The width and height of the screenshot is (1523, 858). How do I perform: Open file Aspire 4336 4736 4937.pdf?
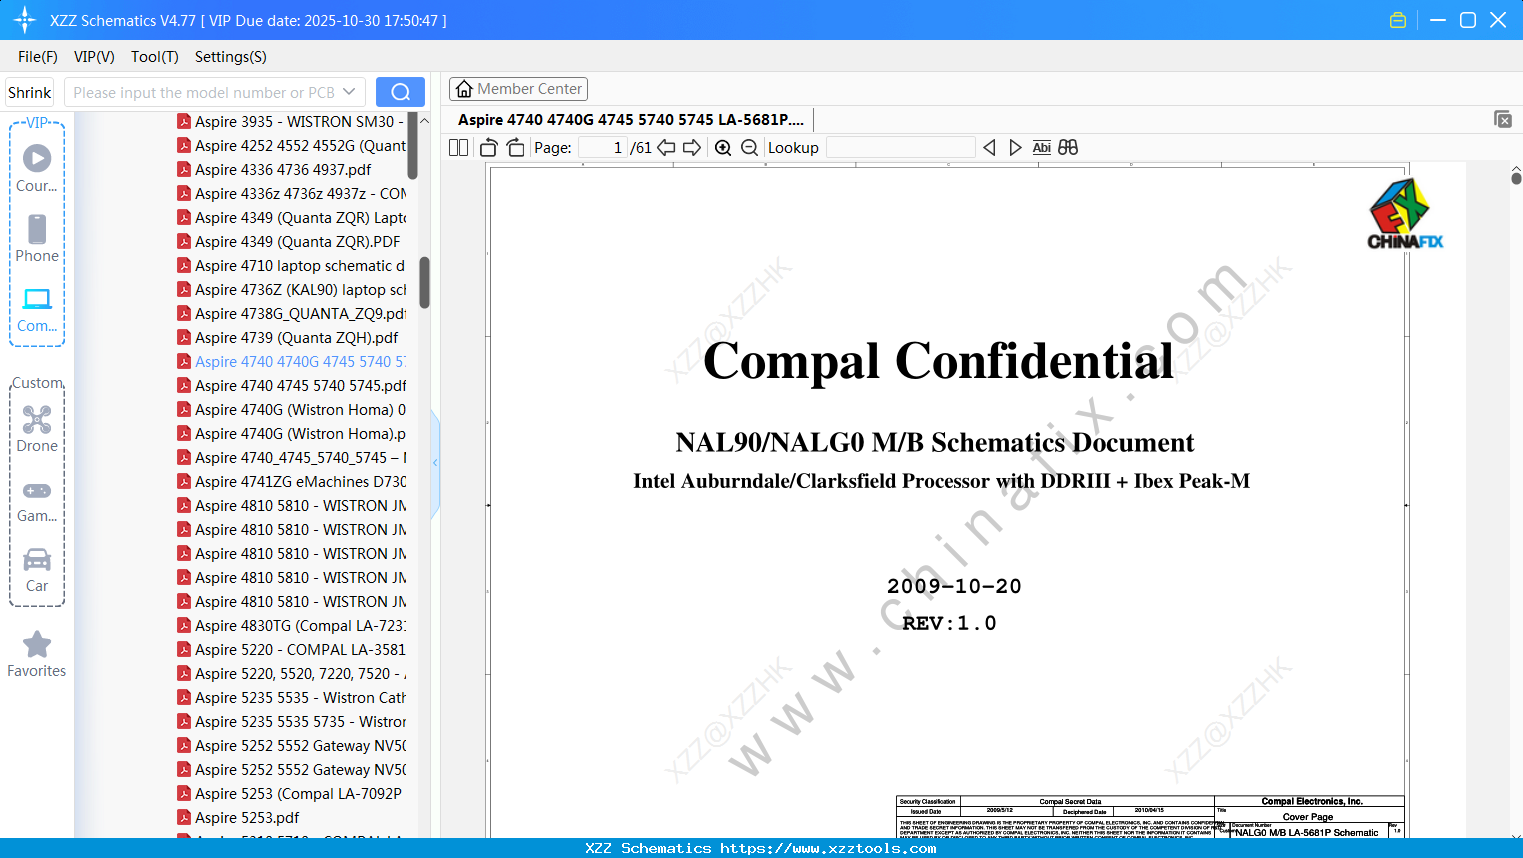point(274,169)
